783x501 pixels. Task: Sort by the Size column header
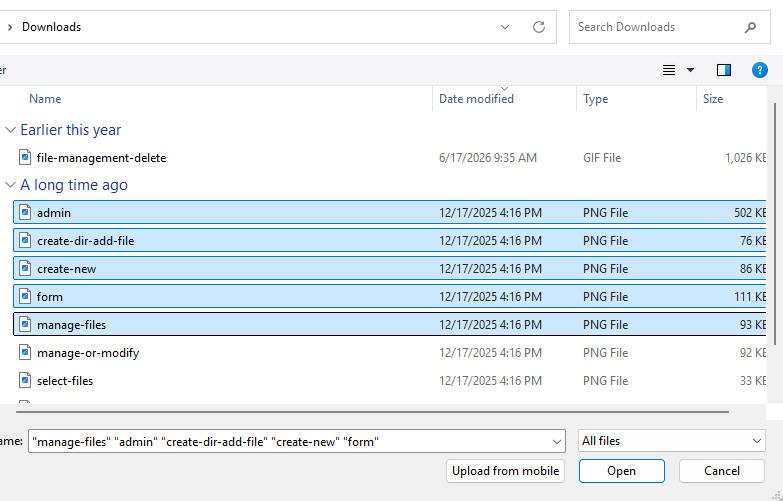[713, 99]
